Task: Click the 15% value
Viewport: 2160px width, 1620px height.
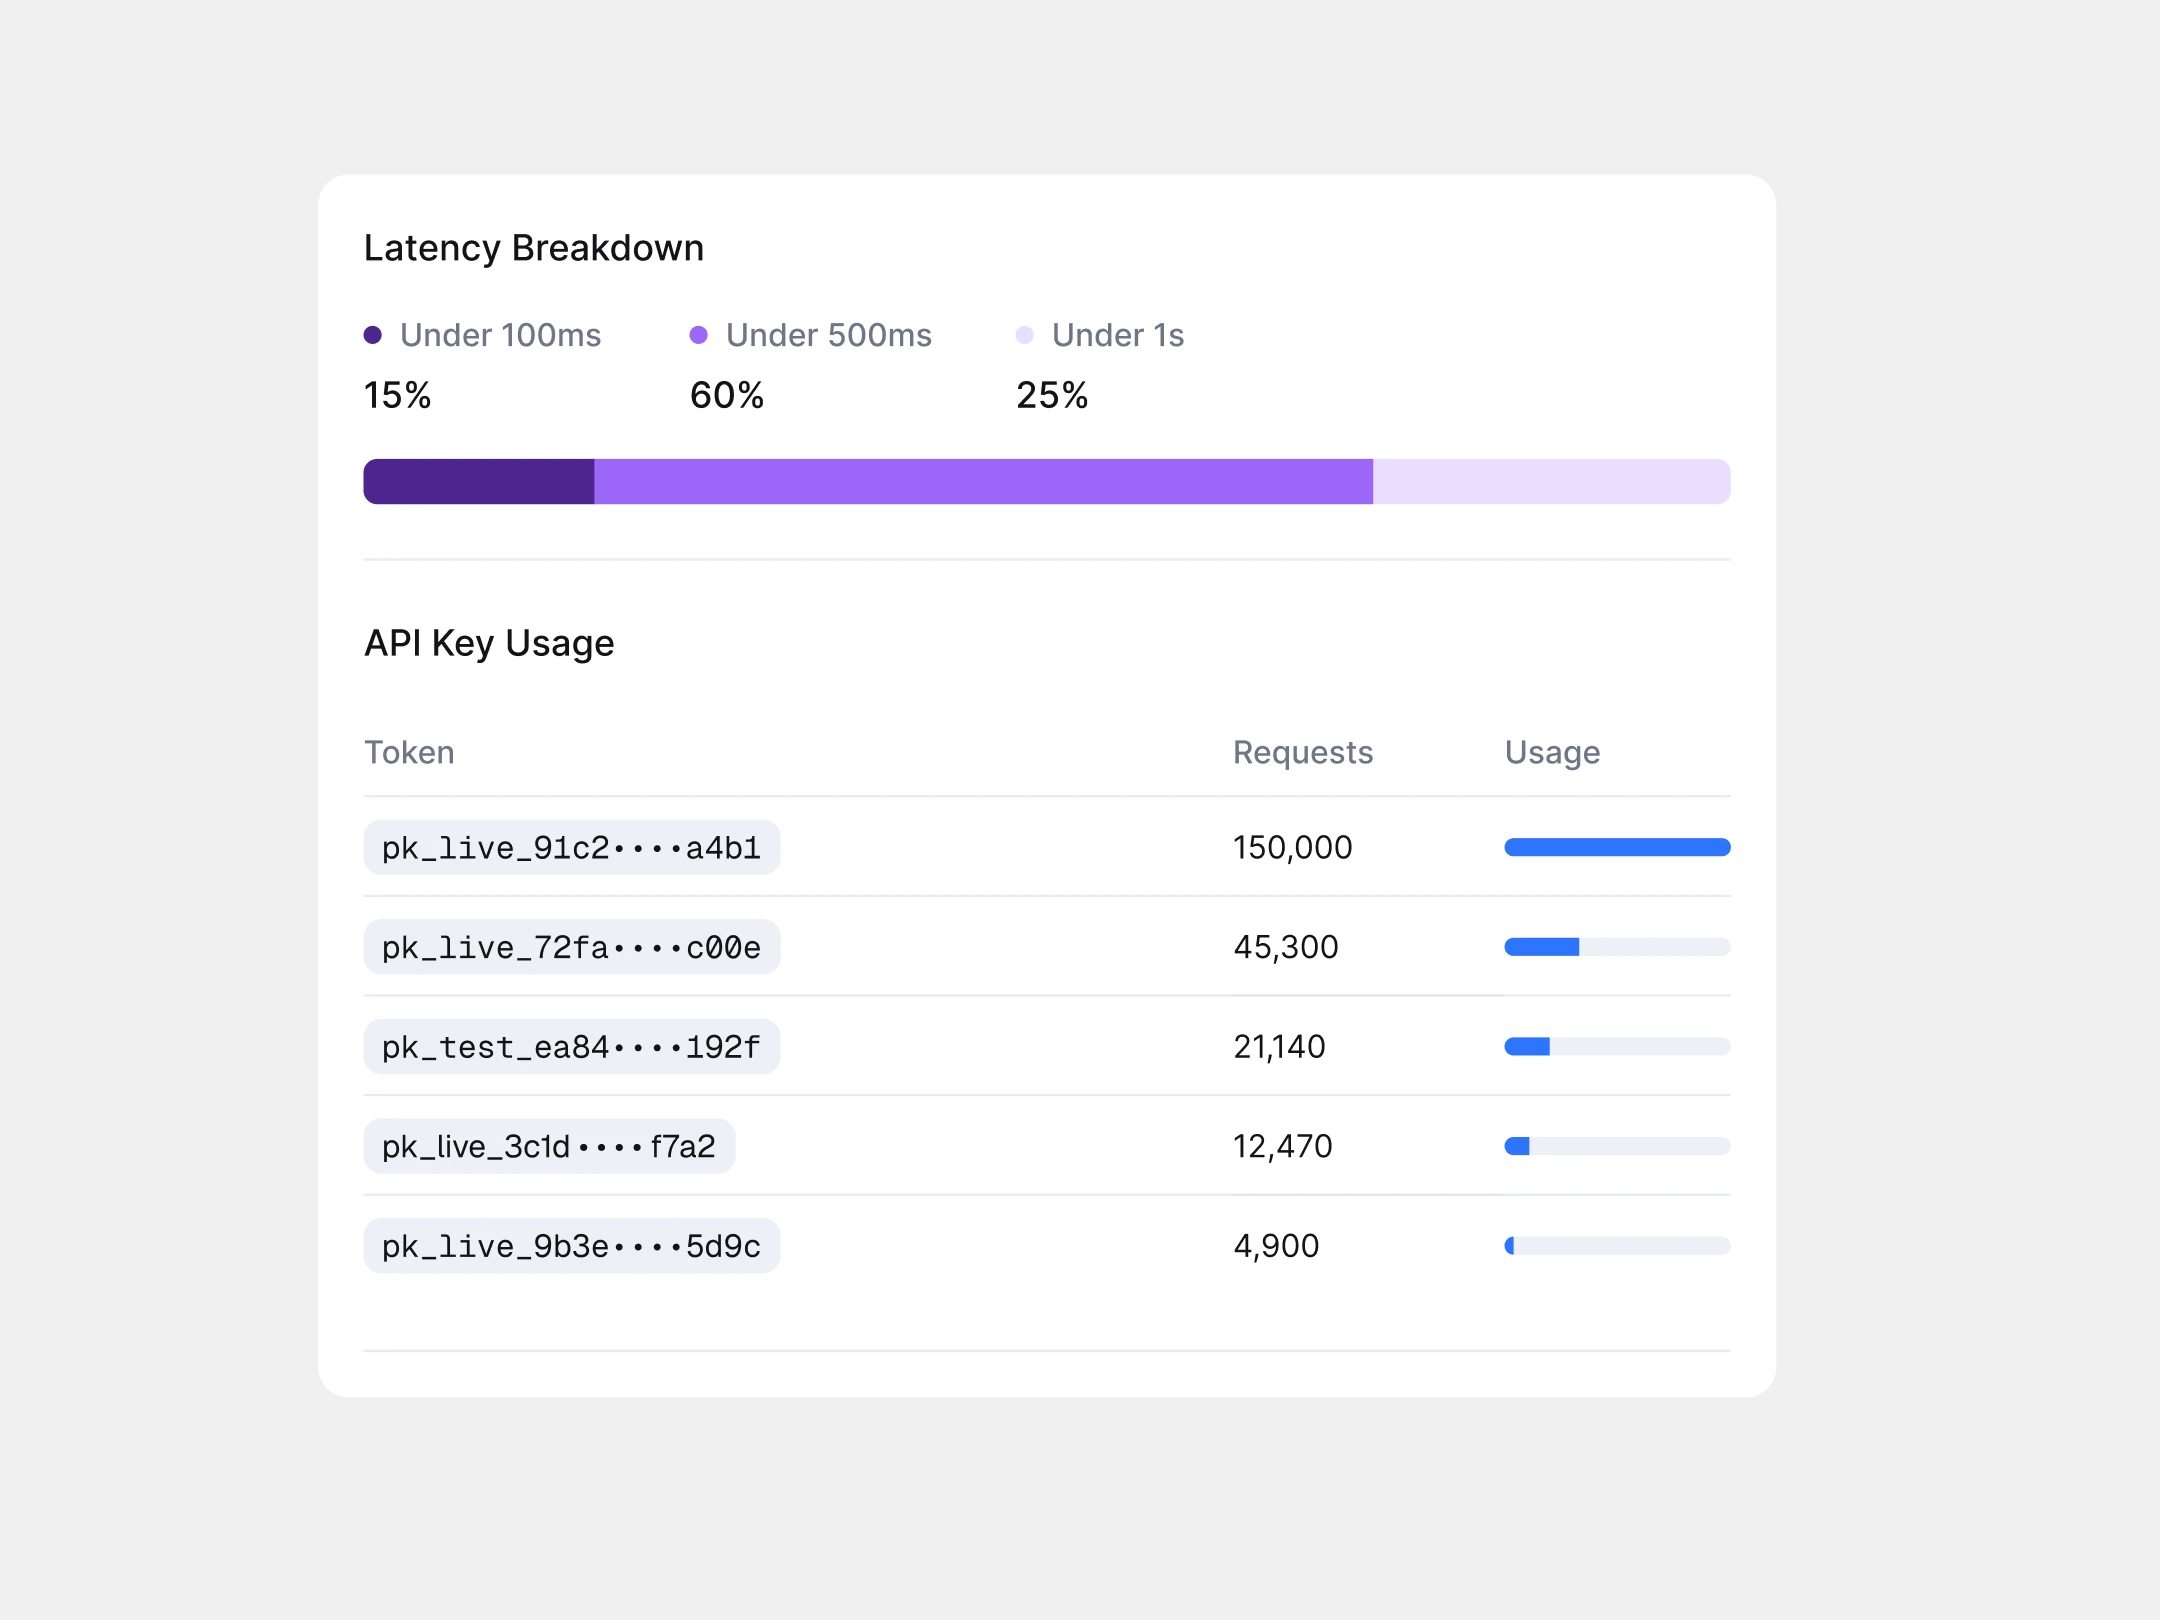Action: point(398,395)
